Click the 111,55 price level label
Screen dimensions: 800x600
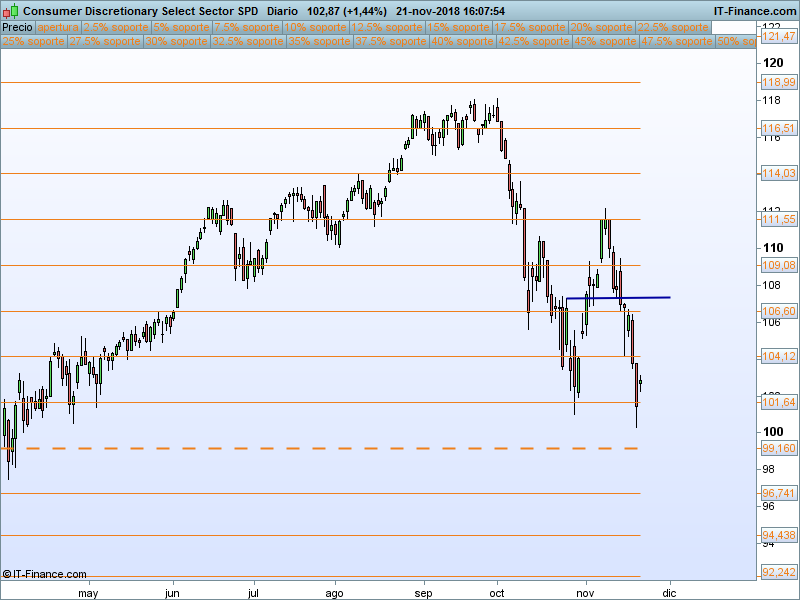tap(778, 219)
